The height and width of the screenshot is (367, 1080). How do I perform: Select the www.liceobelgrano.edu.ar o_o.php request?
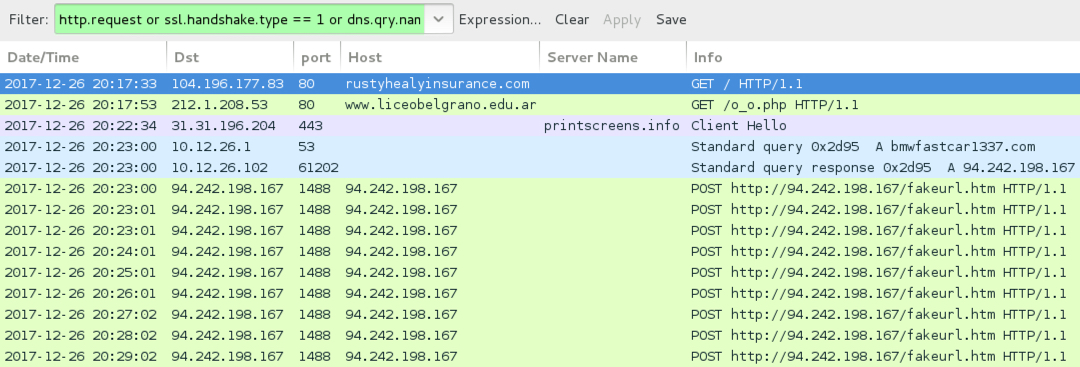coord(540,105)
